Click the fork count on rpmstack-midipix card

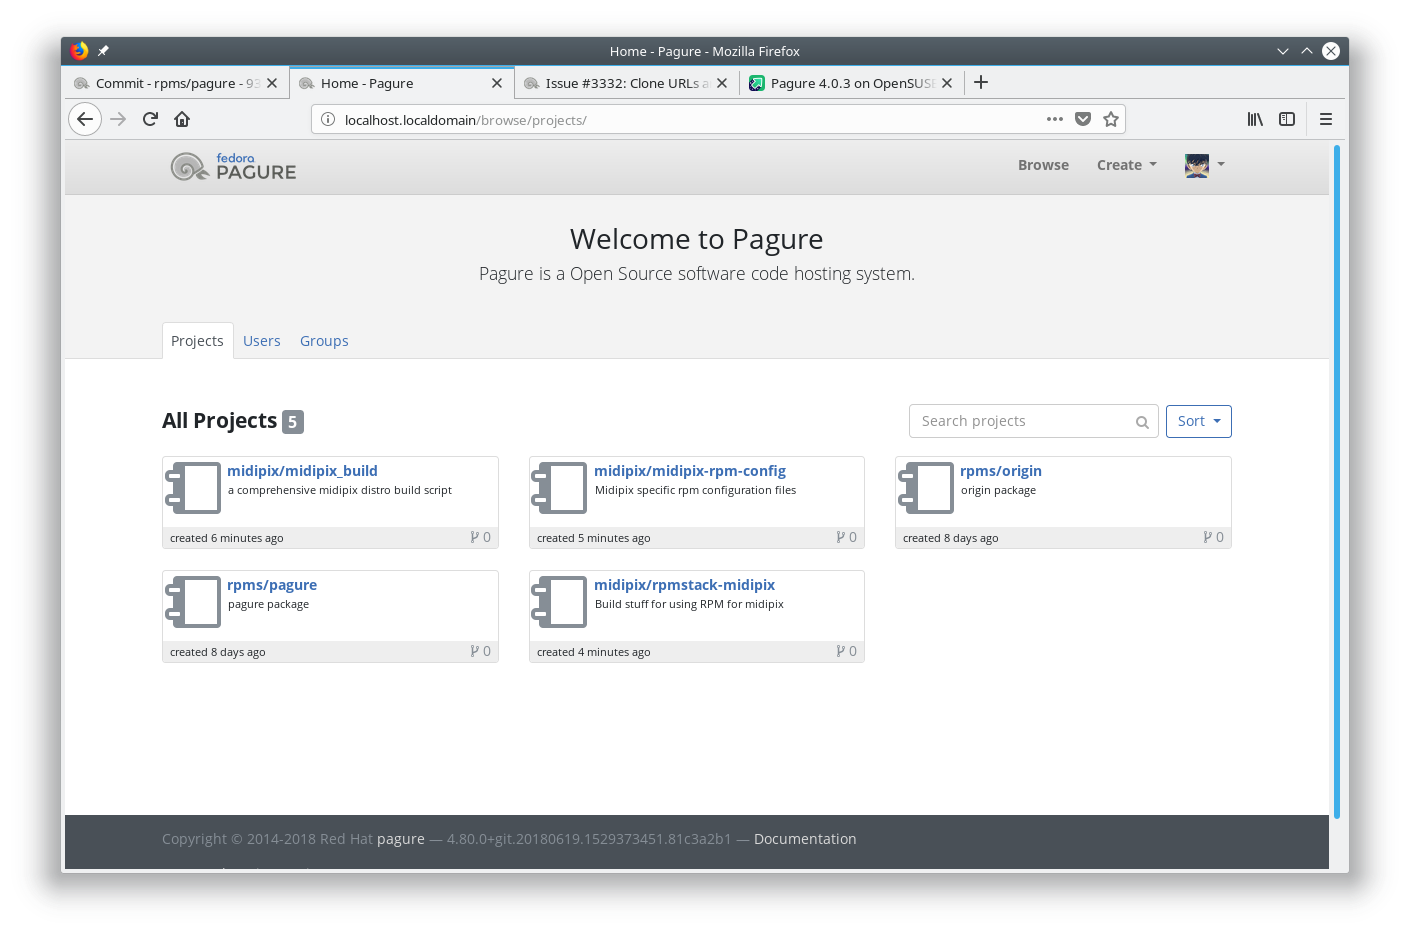[x=847, y=651]
